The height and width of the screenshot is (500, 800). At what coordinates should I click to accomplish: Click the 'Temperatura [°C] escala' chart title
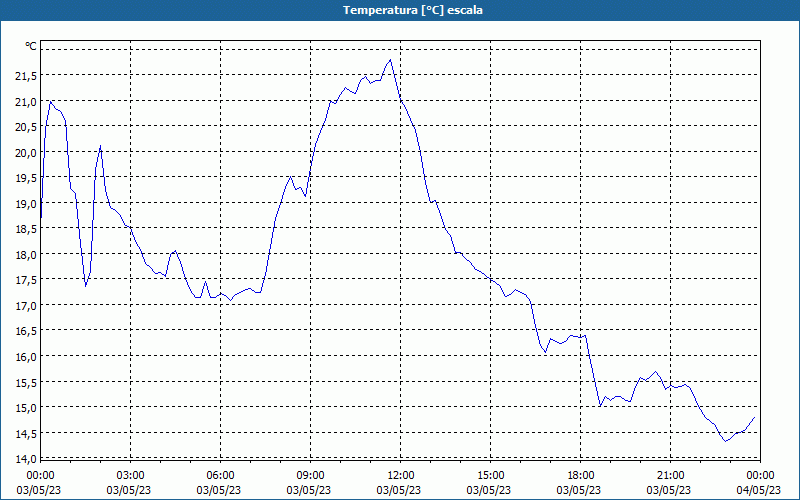(412, 10)
